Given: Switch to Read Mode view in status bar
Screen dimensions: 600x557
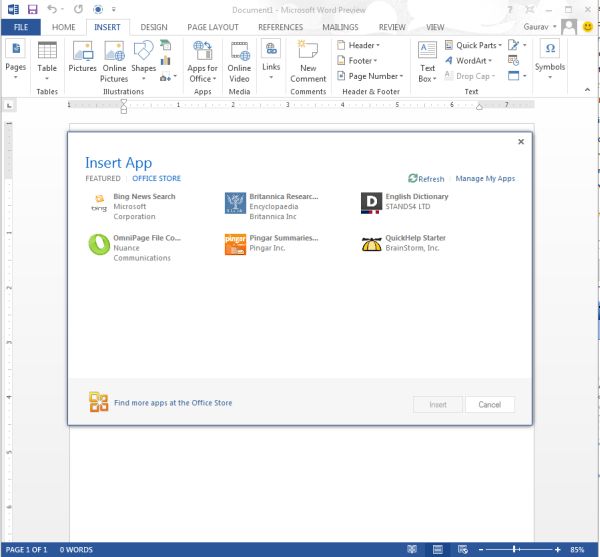Looking at the screenshot, I should click(412, 549).
